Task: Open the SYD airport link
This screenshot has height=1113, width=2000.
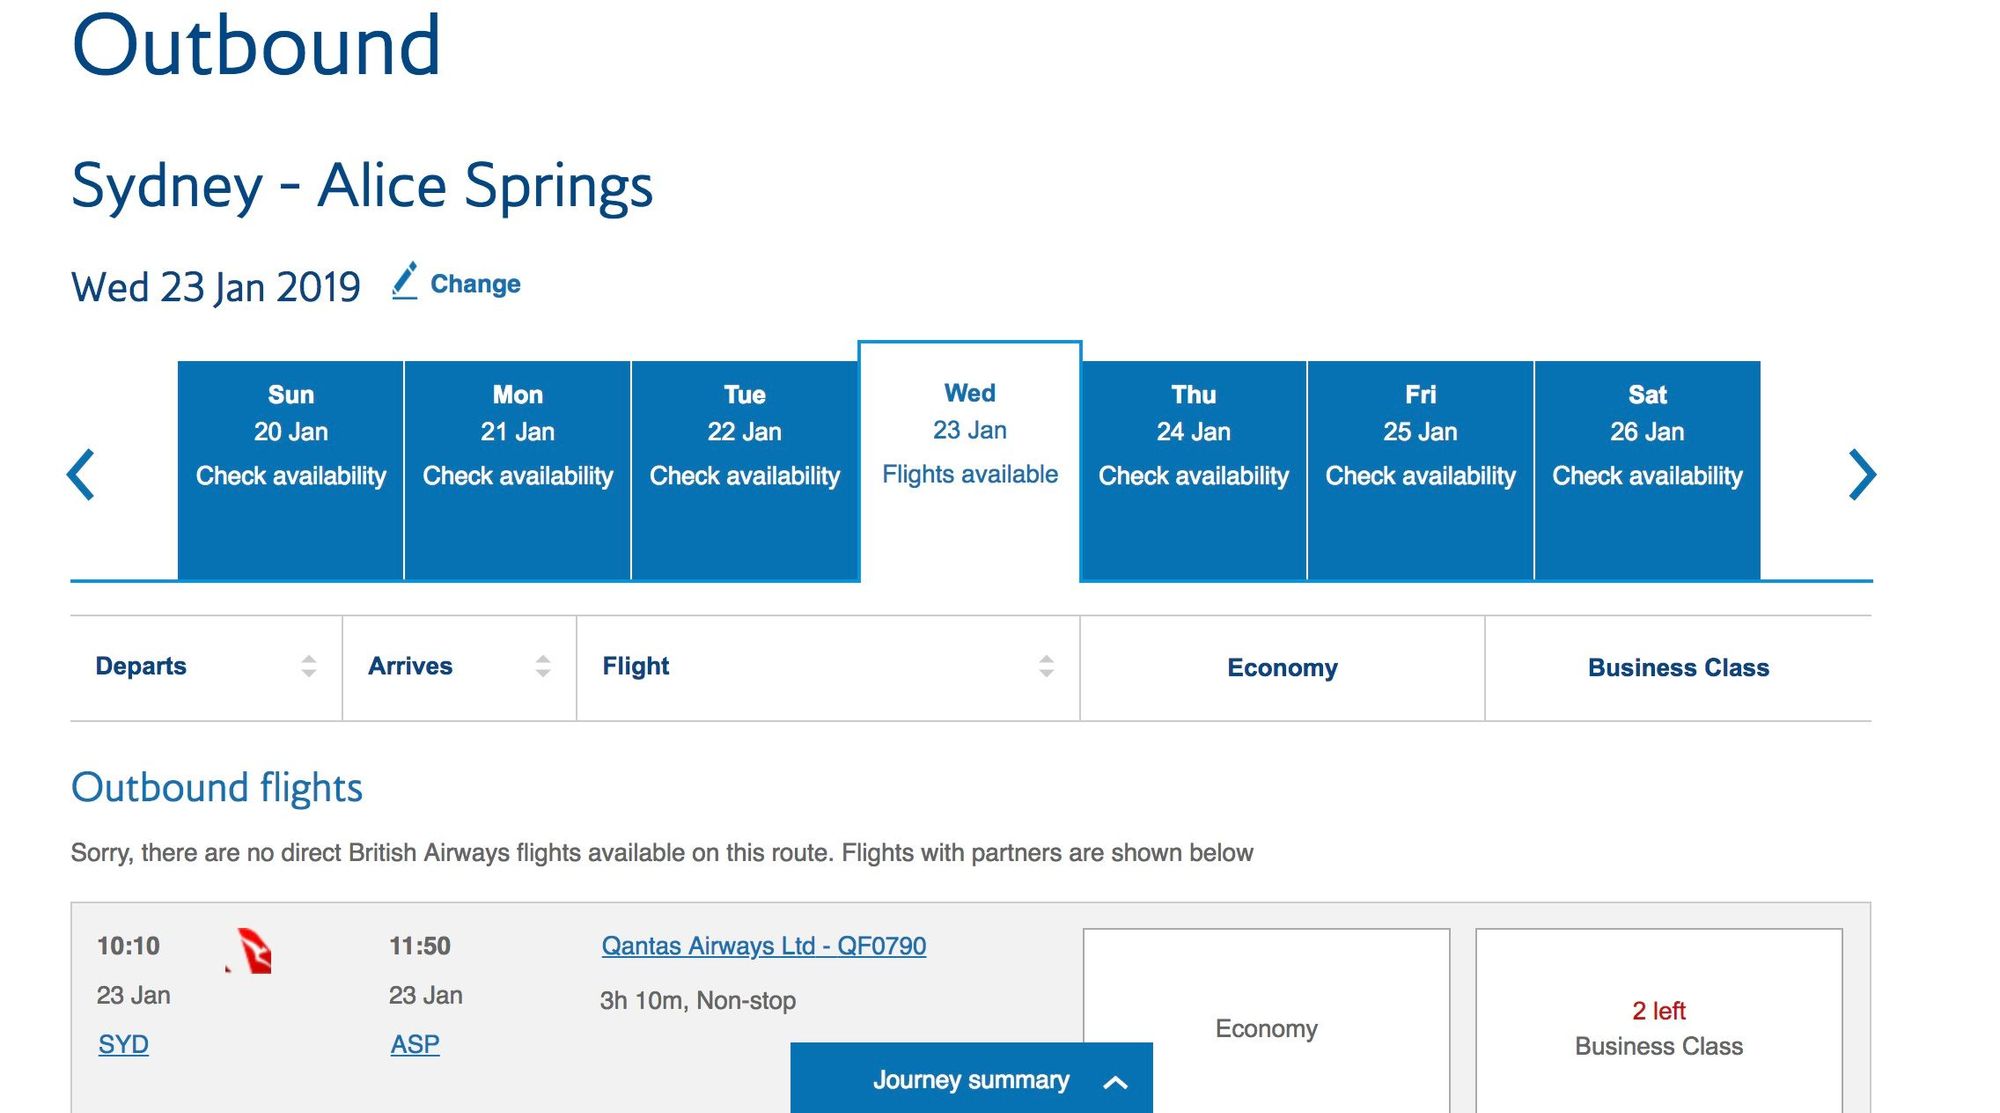Action: tap(123, 1044)
